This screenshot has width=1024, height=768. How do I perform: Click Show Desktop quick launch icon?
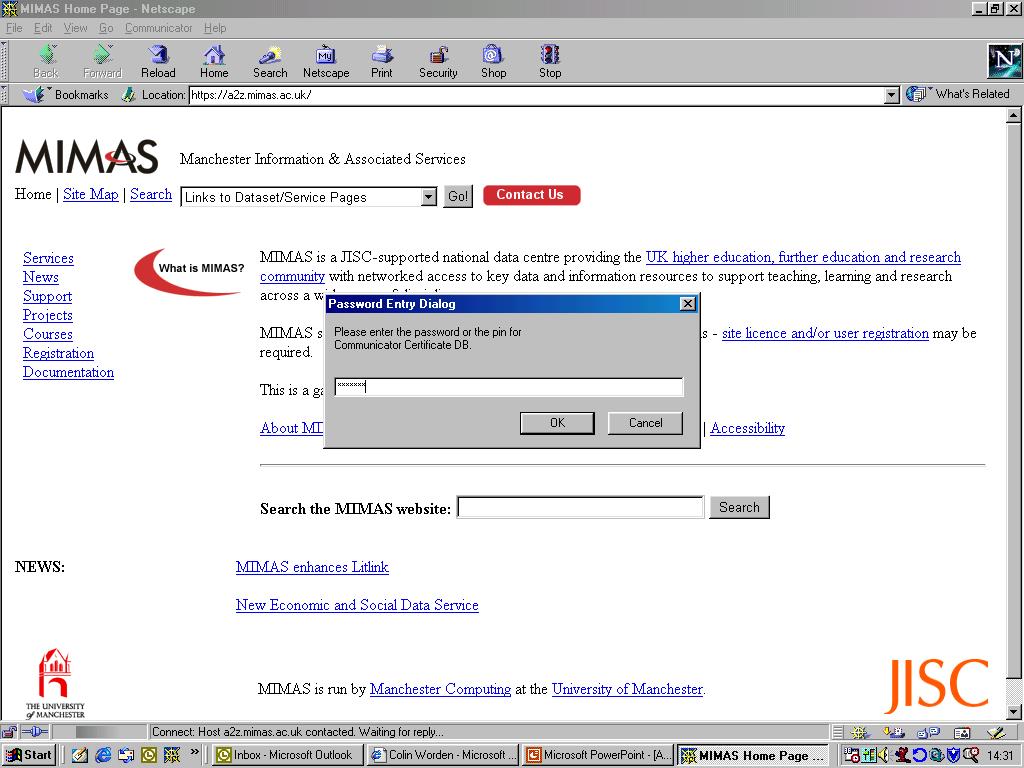tap(80, 755)
